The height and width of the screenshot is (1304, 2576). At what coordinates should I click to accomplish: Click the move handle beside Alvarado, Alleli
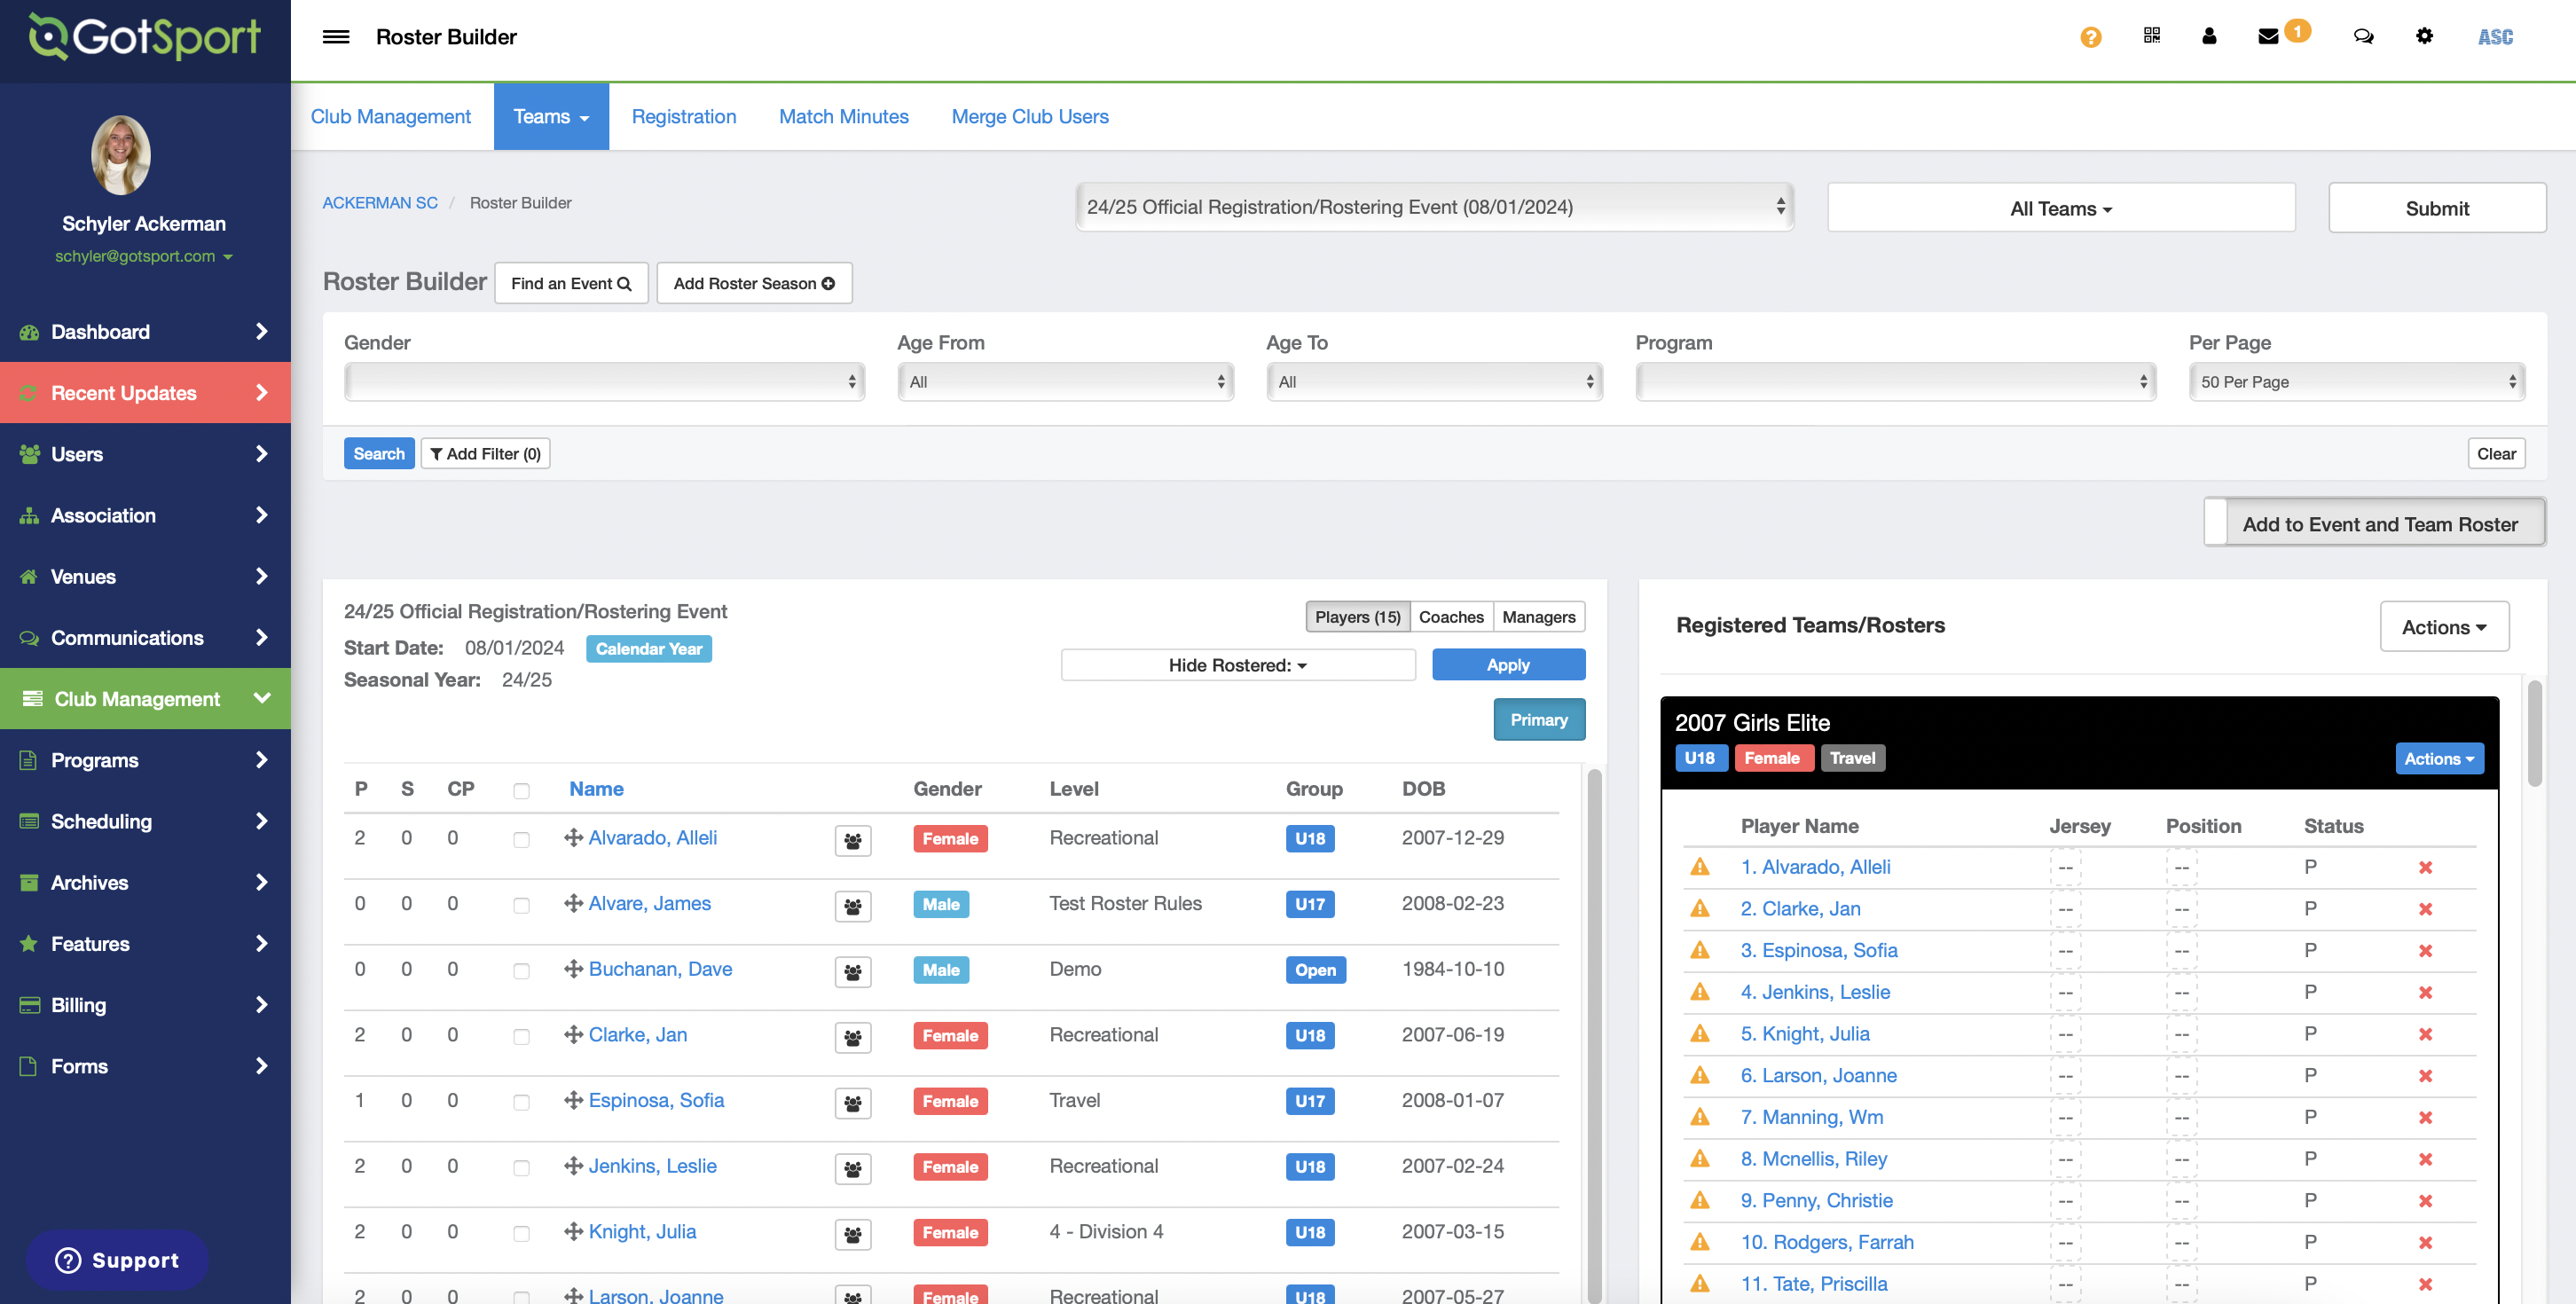pyautogui.click(x=573, y=838)
